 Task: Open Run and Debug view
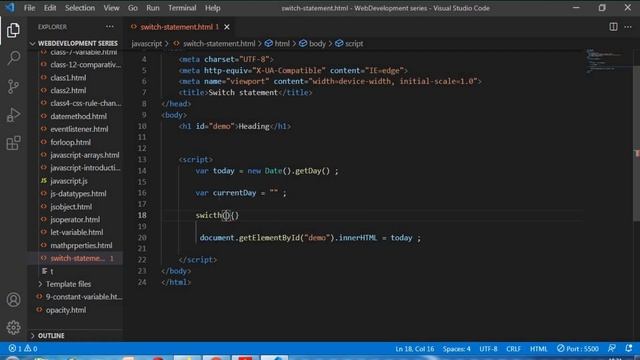(x=13, y=115)
